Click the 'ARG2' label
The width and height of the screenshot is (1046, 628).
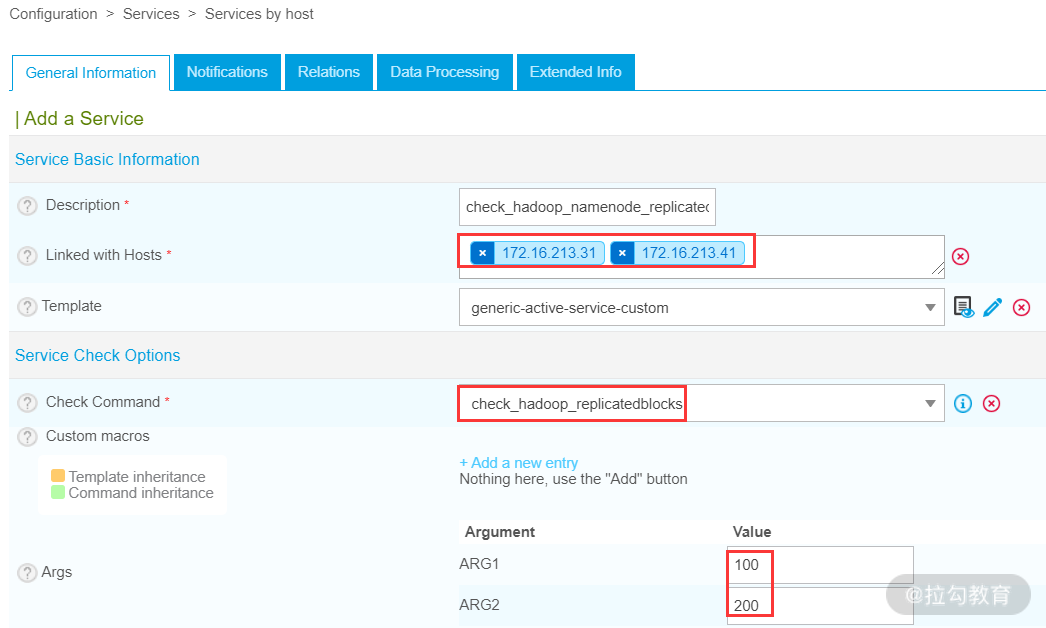pos(479,605)
